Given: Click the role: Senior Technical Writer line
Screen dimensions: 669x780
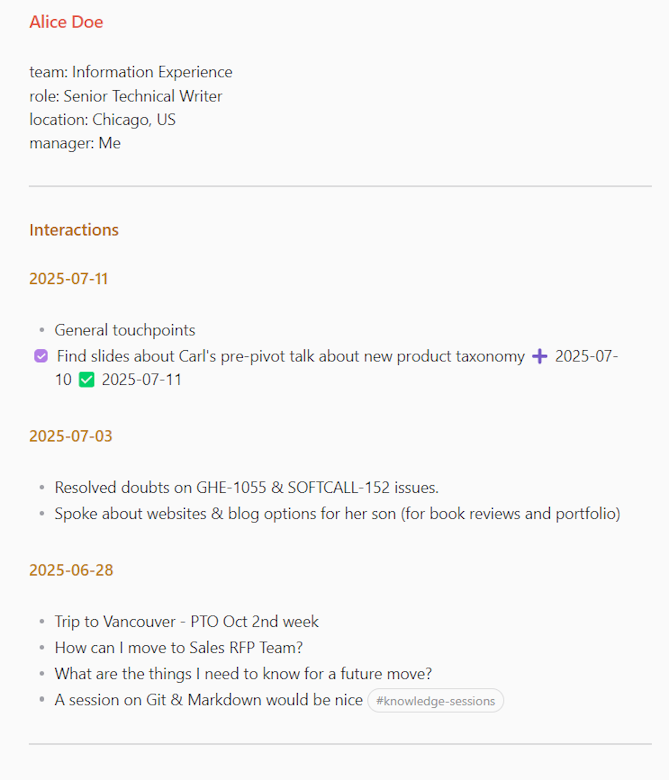Looking at the screenshot, I should point(126,96).
